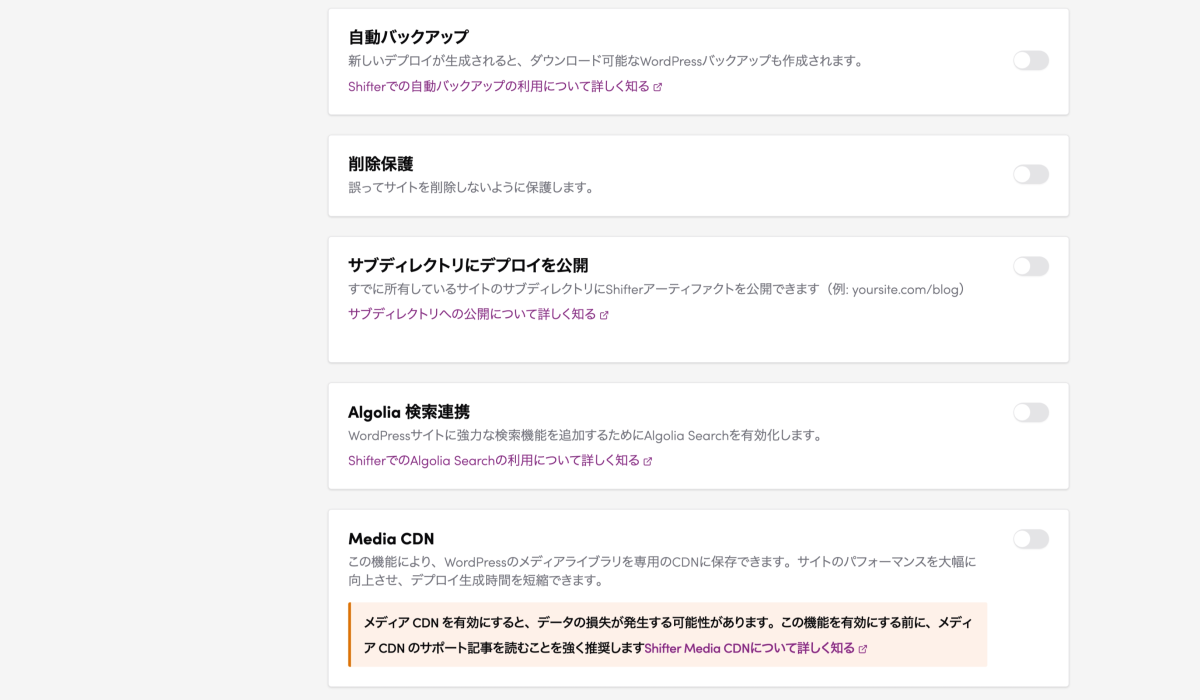Click external-link icon after the 自動バックアップ link
This screenshot has height=700, width=1200.
[x=658, y=87]
